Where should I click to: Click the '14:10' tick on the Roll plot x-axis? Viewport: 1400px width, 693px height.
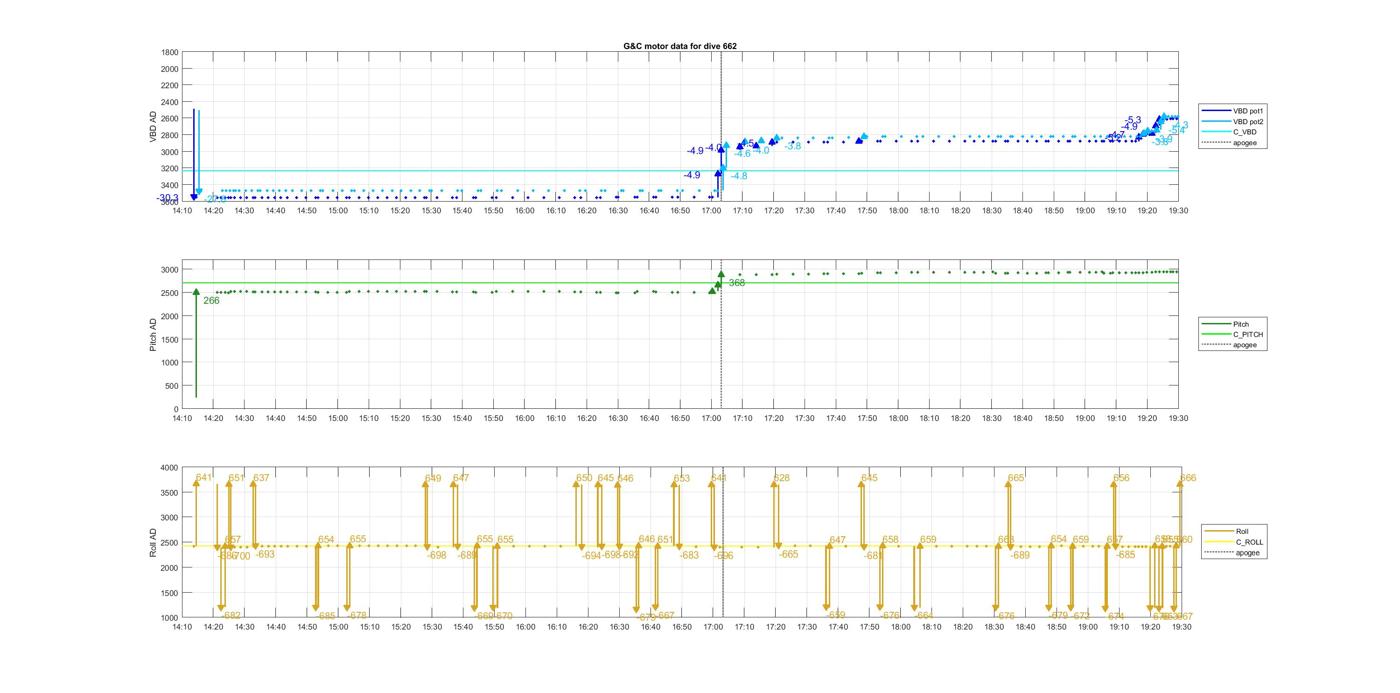click(x=182, y=627)
